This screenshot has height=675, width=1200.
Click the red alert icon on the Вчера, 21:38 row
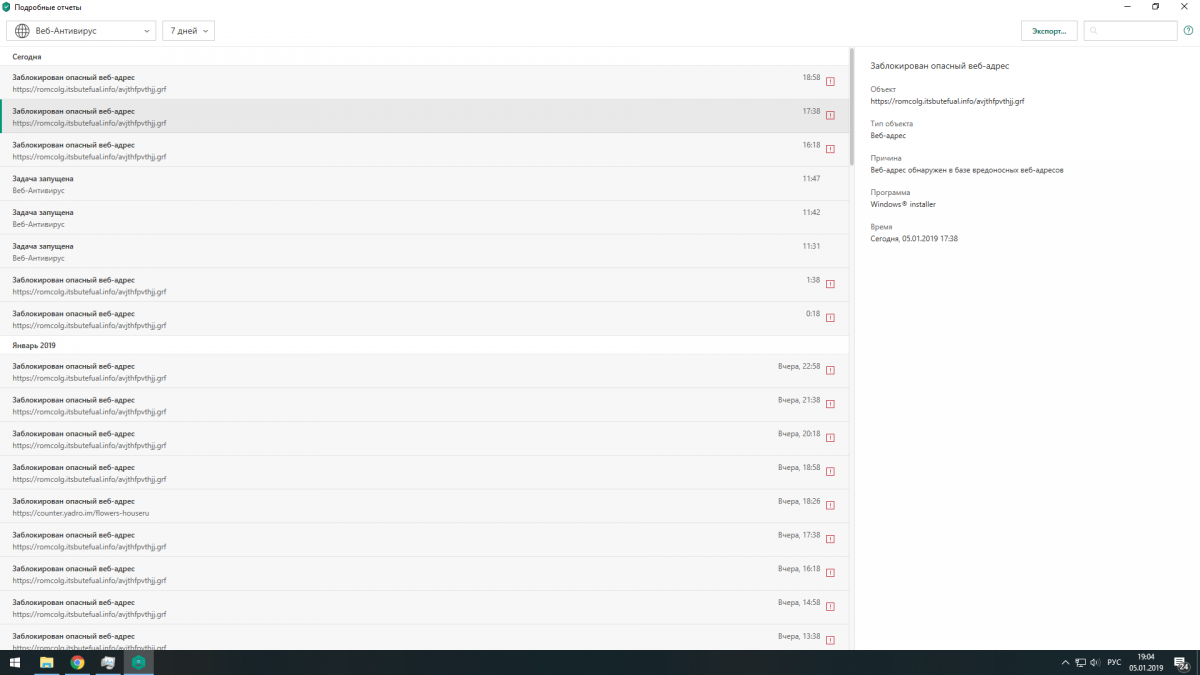pyautogui.click(x=830, y=405)
